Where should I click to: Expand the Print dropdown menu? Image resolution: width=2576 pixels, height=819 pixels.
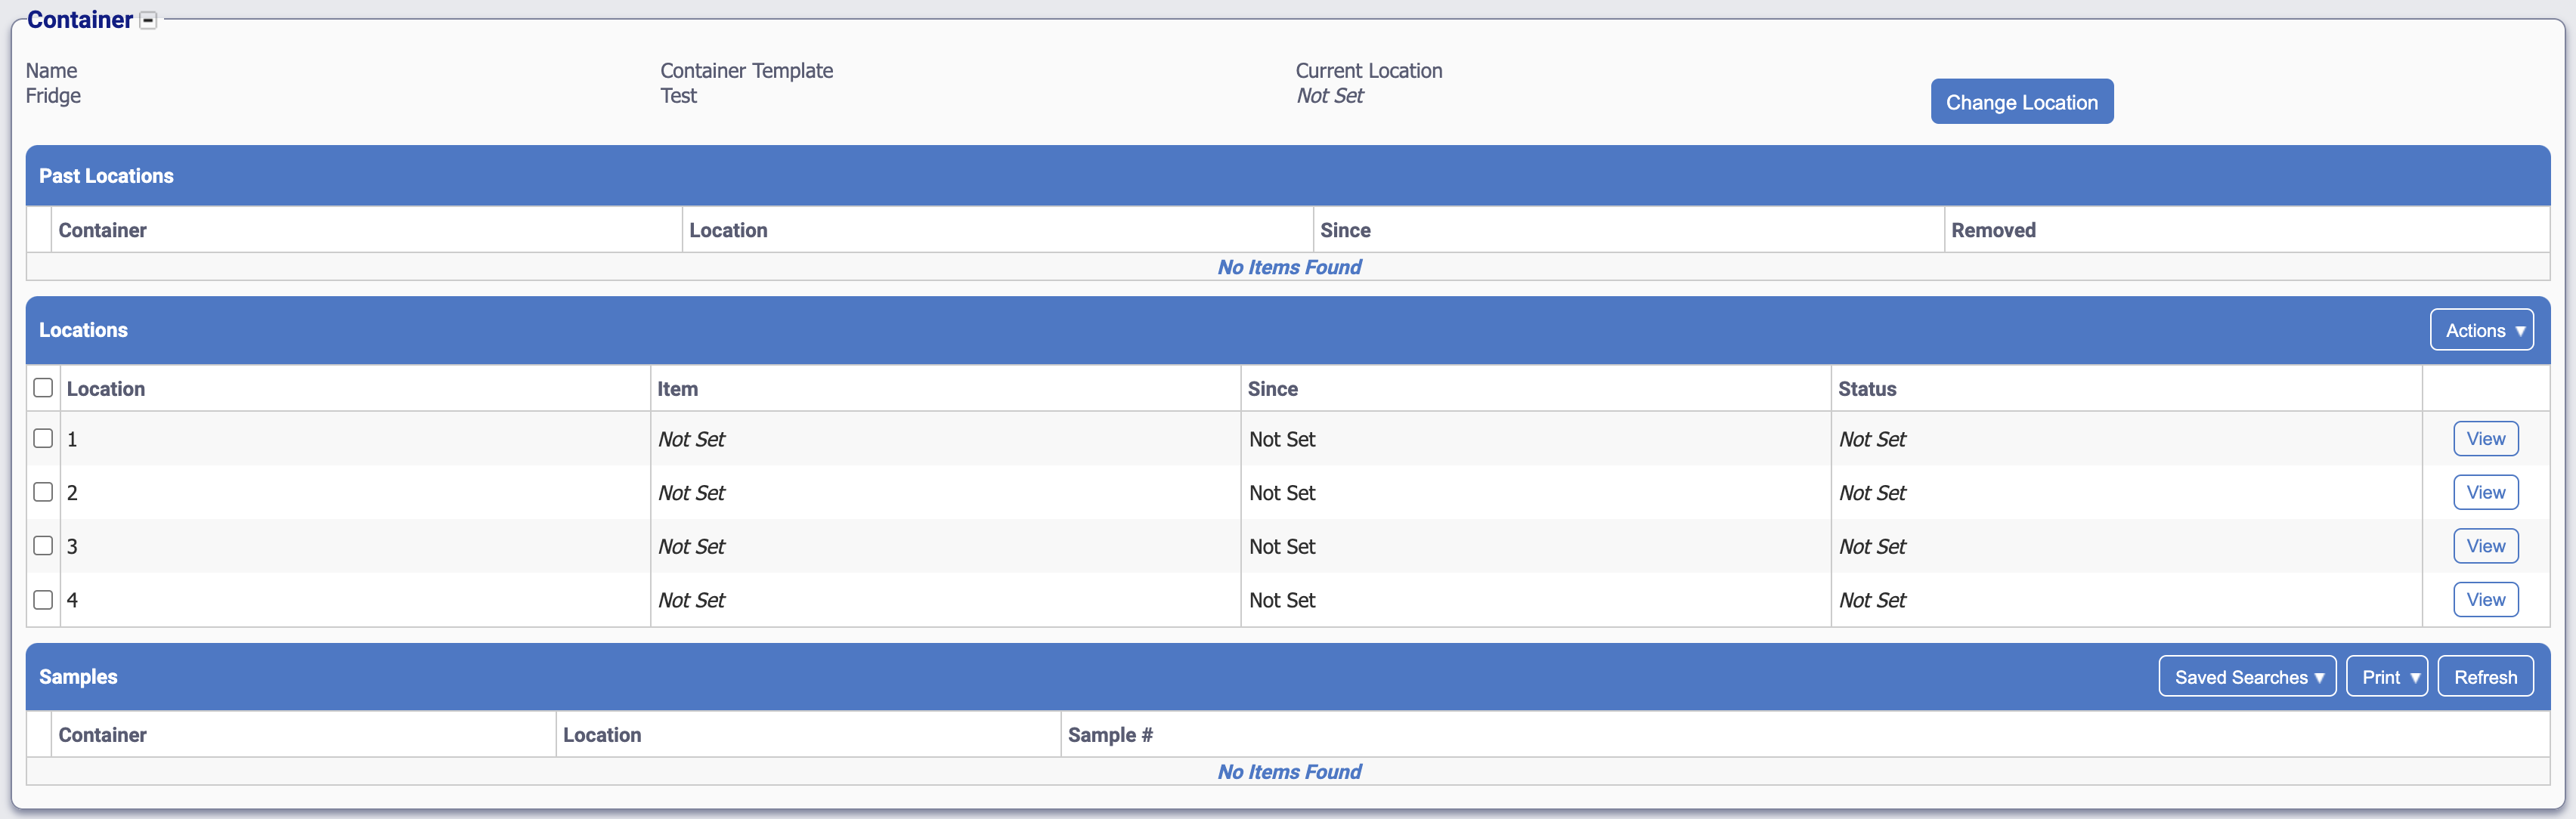click(x=2386, y=677)
